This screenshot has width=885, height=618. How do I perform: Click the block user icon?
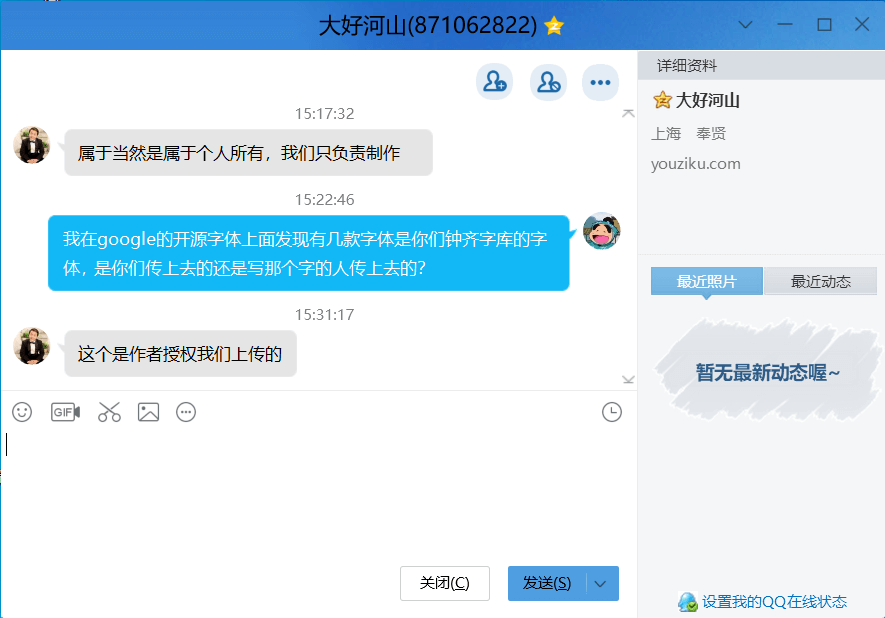point(547,82)
